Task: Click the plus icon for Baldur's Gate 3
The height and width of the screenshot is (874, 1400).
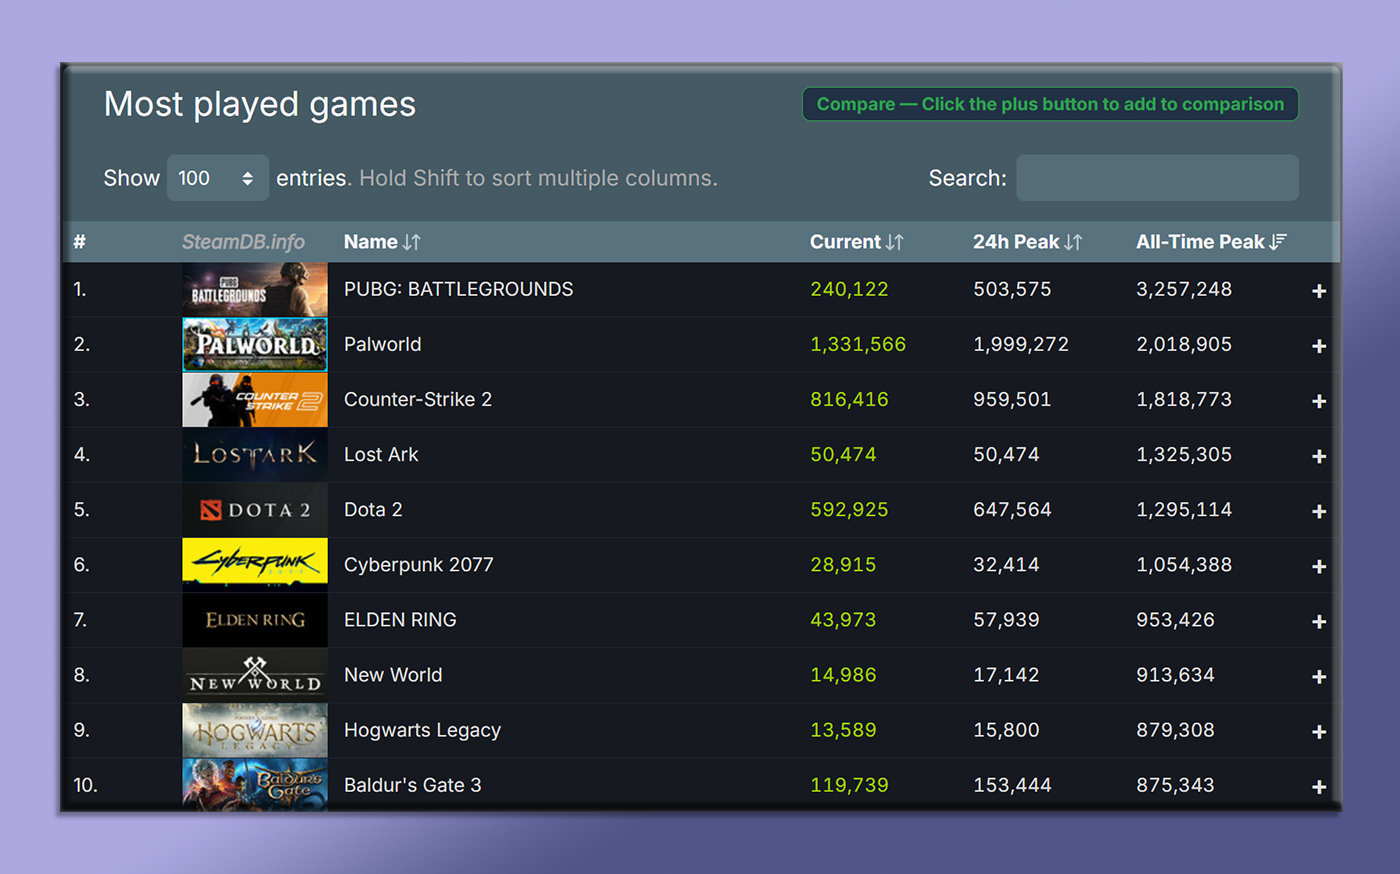Action: [1319, 787]
